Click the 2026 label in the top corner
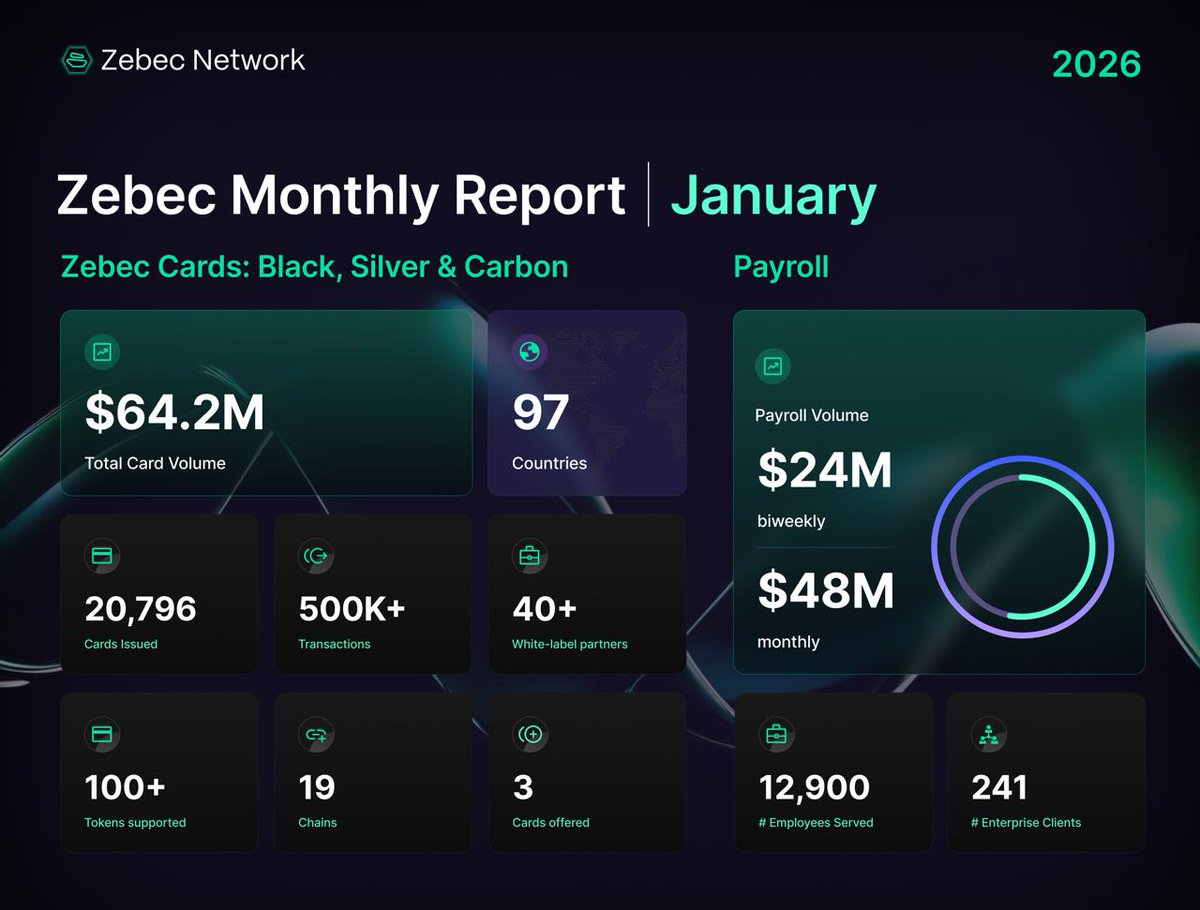Viewport: 1200px width, 910px height. point(1096,63)
